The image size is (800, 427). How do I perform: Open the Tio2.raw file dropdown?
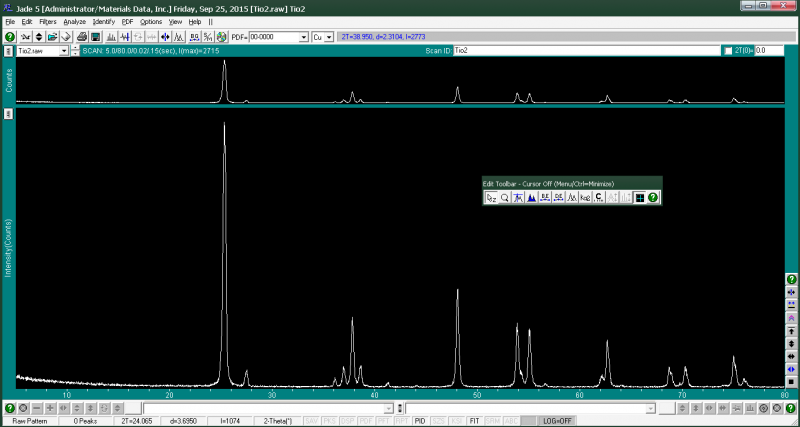64,50
